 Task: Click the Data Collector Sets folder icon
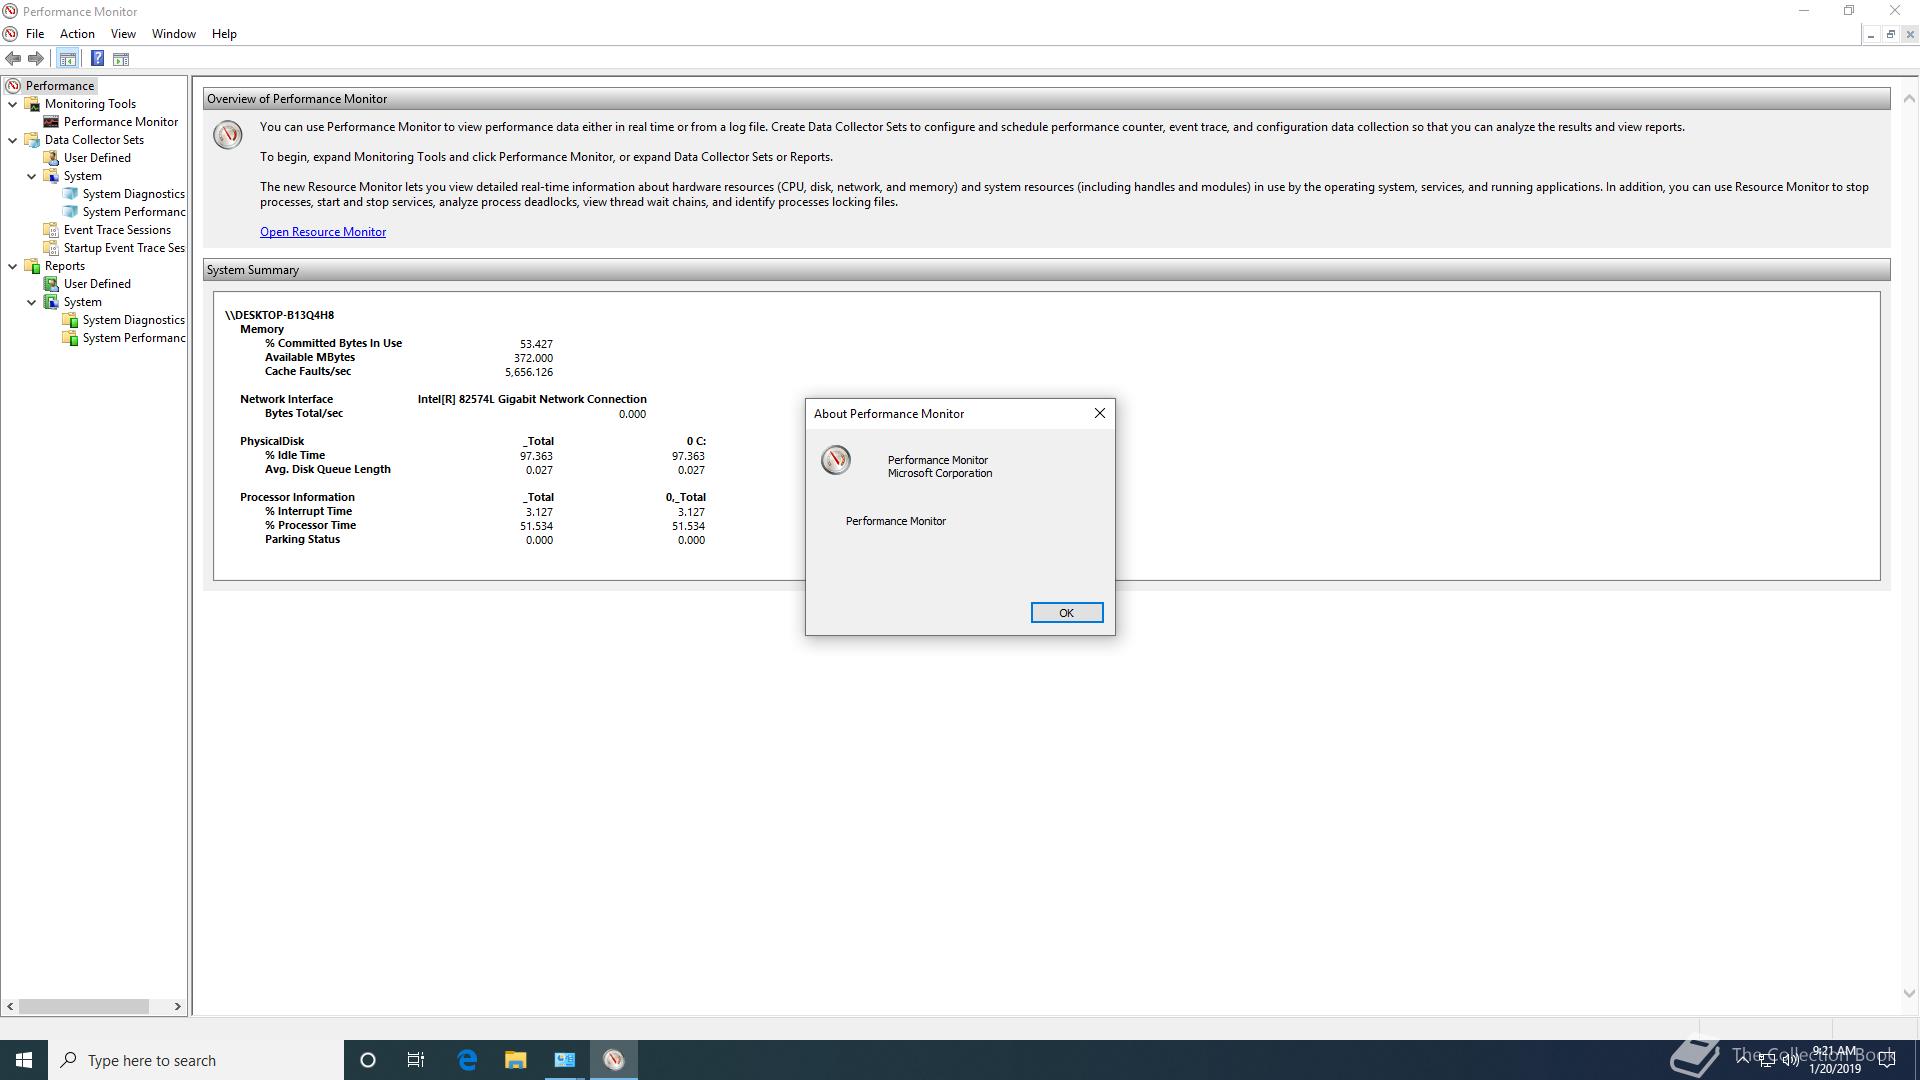[32, 140]
